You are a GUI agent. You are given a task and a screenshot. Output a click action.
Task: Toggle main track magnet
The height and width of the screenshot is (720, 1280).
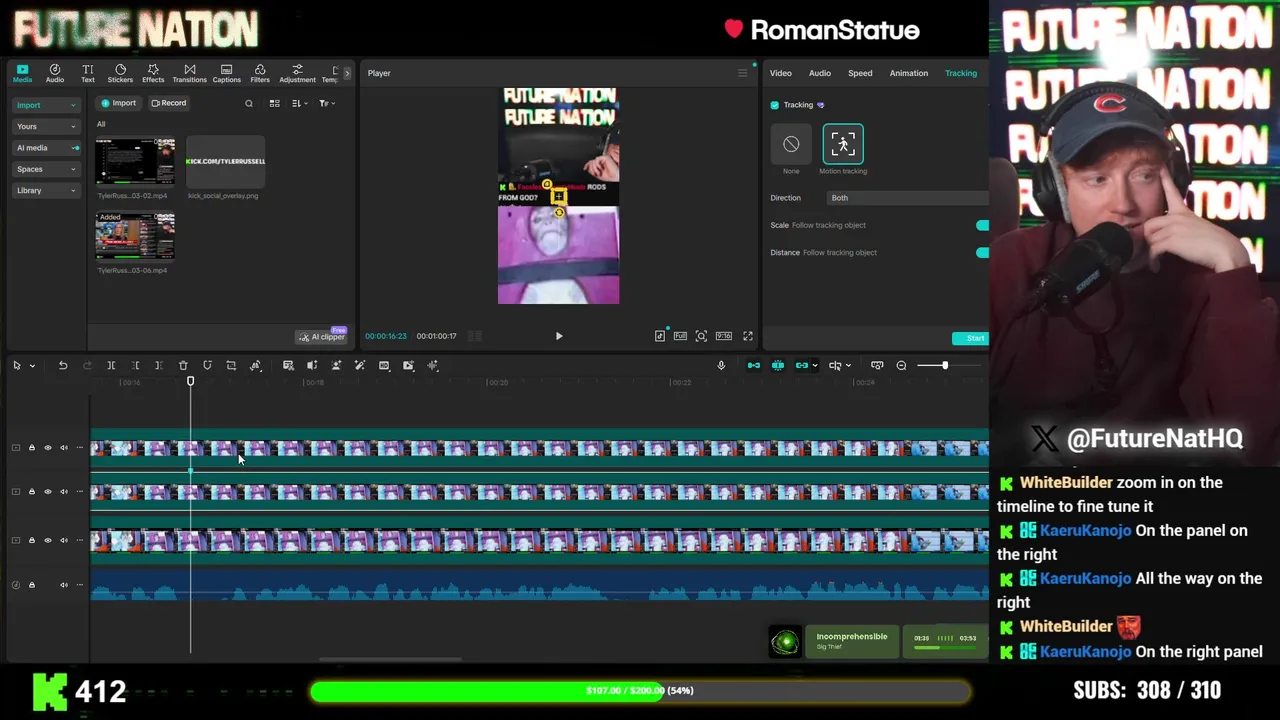click(x=754, y=366)
